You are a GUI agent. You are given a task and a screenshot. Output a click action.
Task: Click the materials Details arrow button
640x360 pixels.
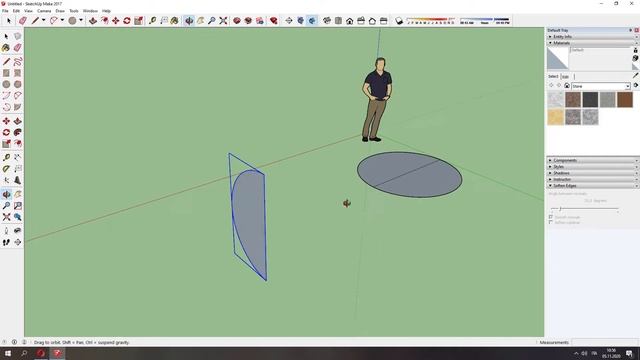point(636,86)
